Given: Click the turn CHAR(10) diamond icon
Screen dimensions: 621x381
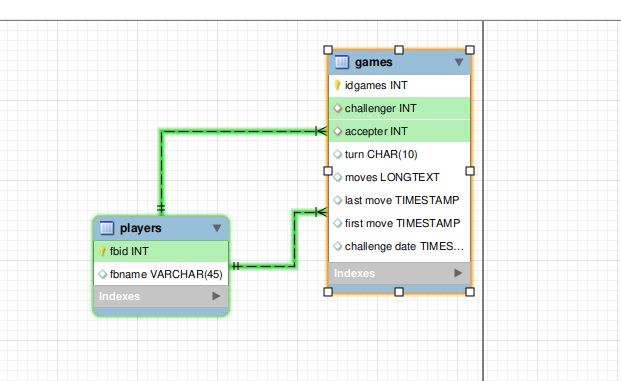Looking at the screenshot, I should [337, 154].
